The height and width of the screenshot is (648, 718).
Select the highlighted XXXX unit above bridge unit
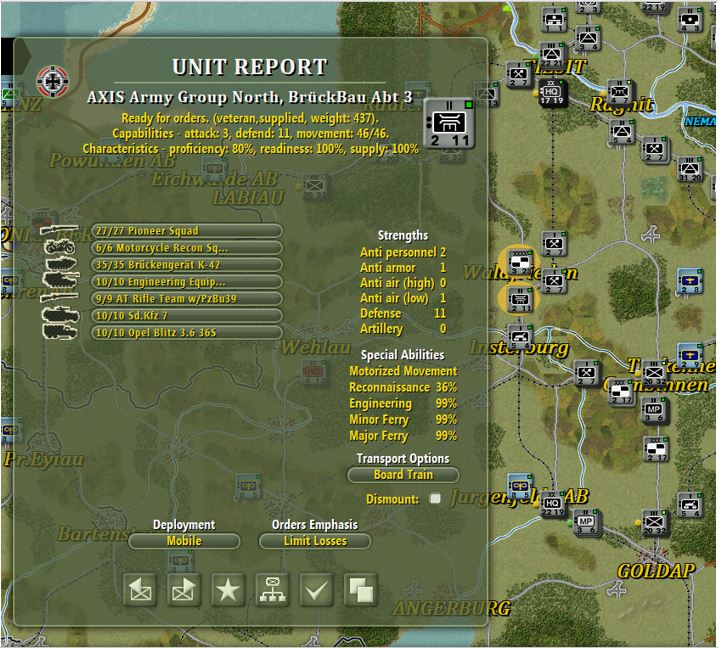(x=520, y=262)
